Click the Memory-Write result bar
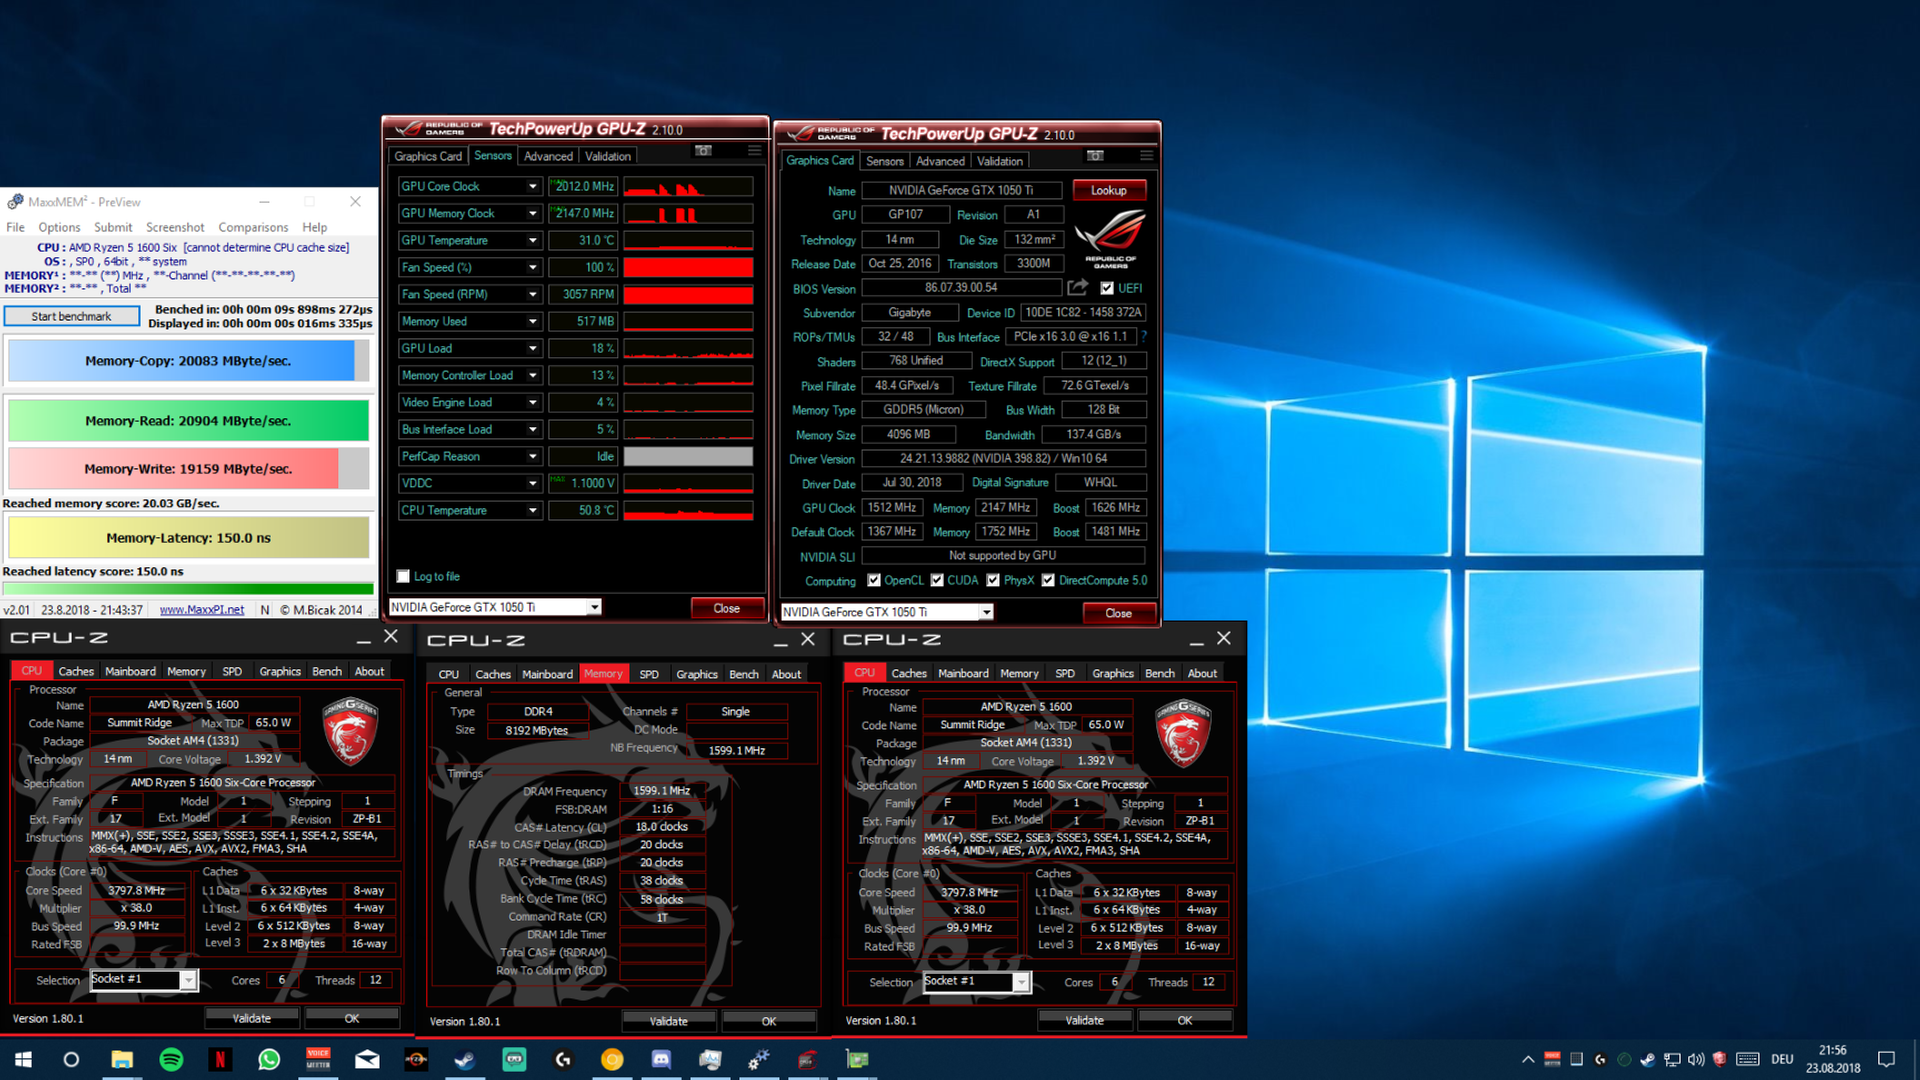The width and height of the screenshot is (1920, 1080). coord(189,468)
